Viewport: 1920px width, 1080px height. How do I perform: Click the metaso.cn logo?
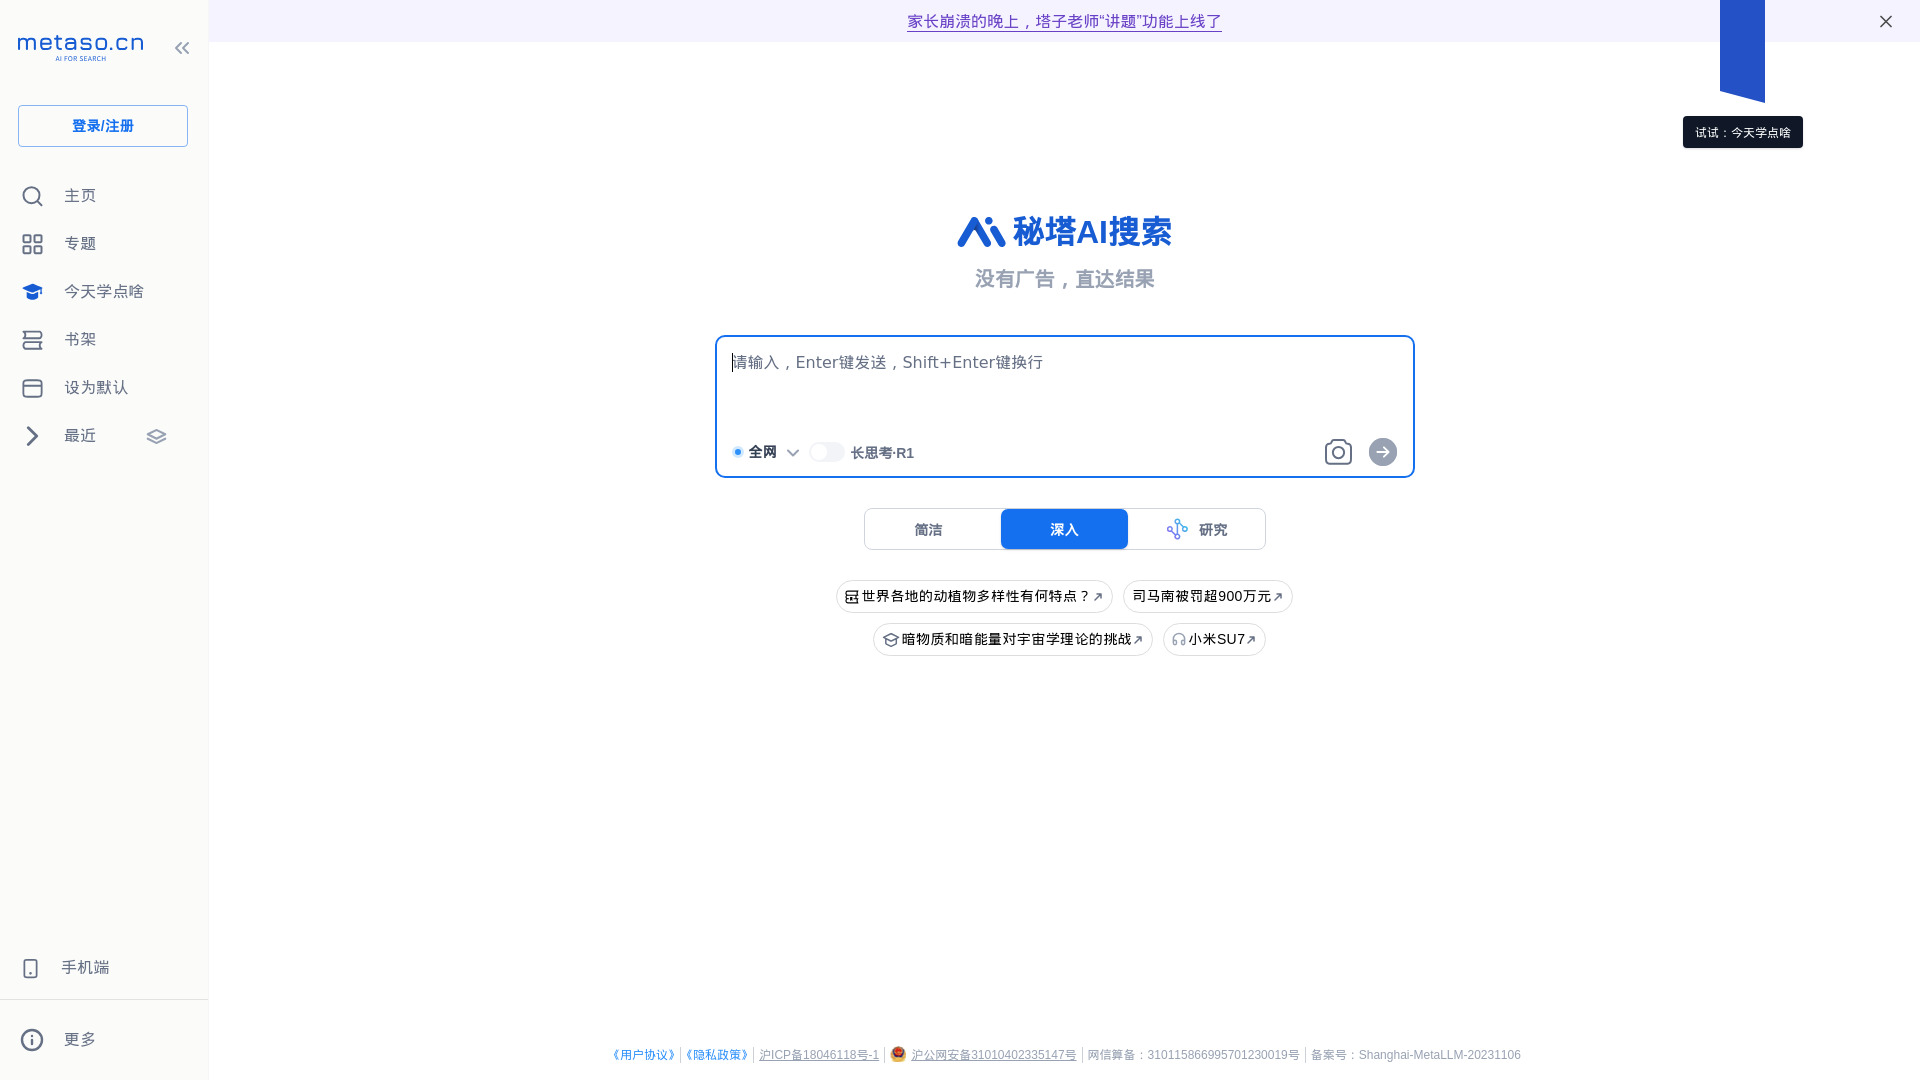click(x=80, y=48)
